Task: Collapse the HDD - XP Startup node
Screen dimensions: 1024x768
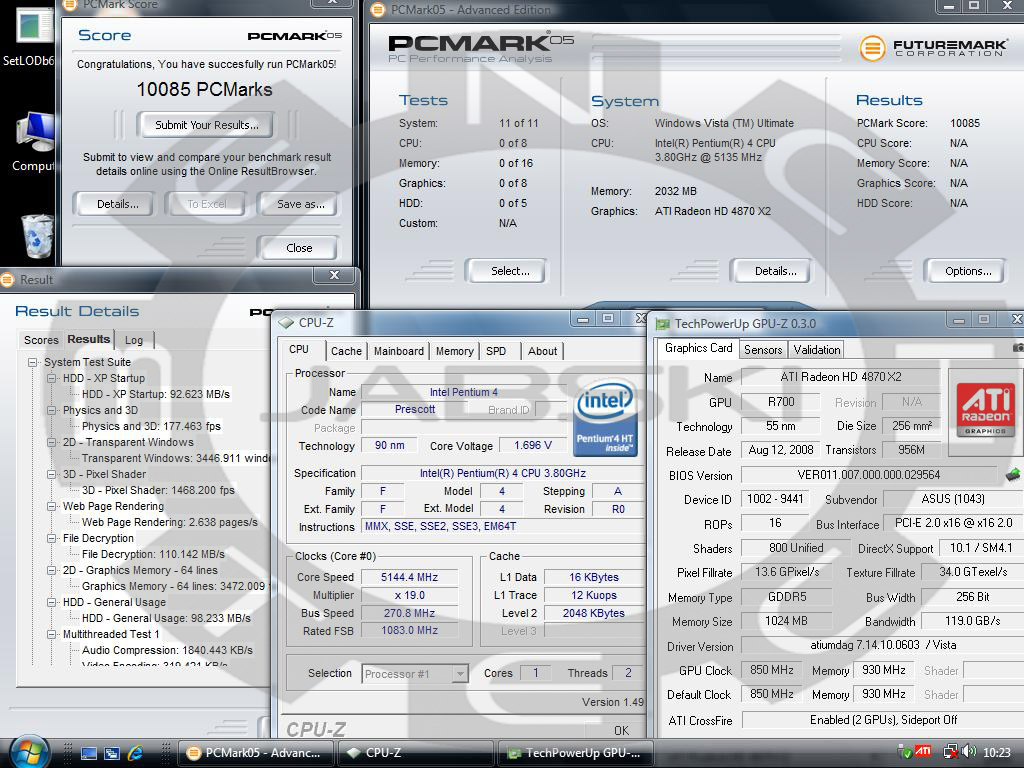Action: coord(52,378)
